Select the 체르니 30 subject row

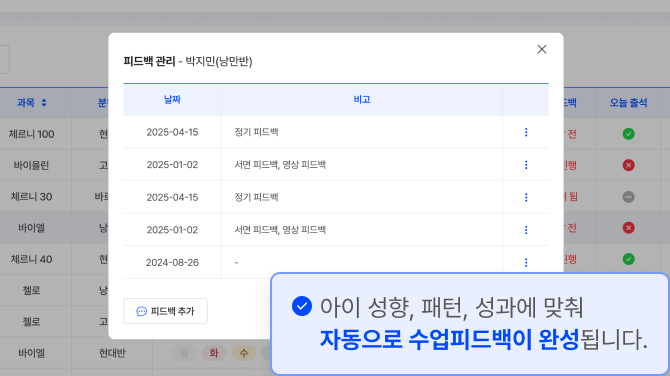pos(32,197)
